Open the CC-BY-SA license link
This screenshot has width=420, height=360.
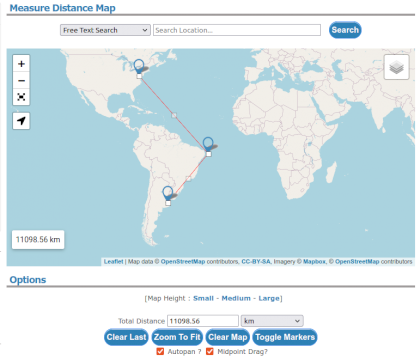tap(256, 262)
